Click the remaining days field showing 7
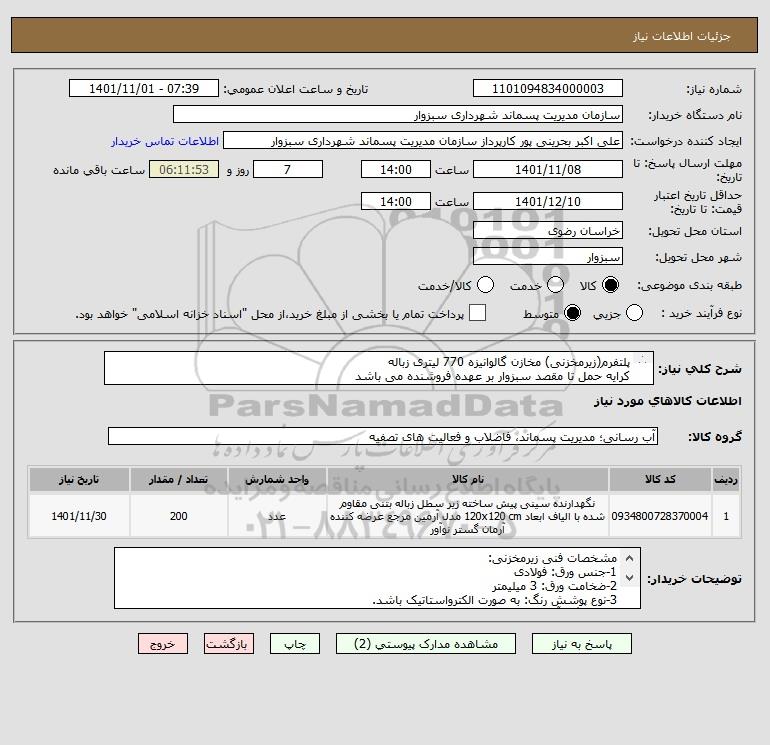The width and height of the screenshot is (770, 745). (x=288, y=169)
